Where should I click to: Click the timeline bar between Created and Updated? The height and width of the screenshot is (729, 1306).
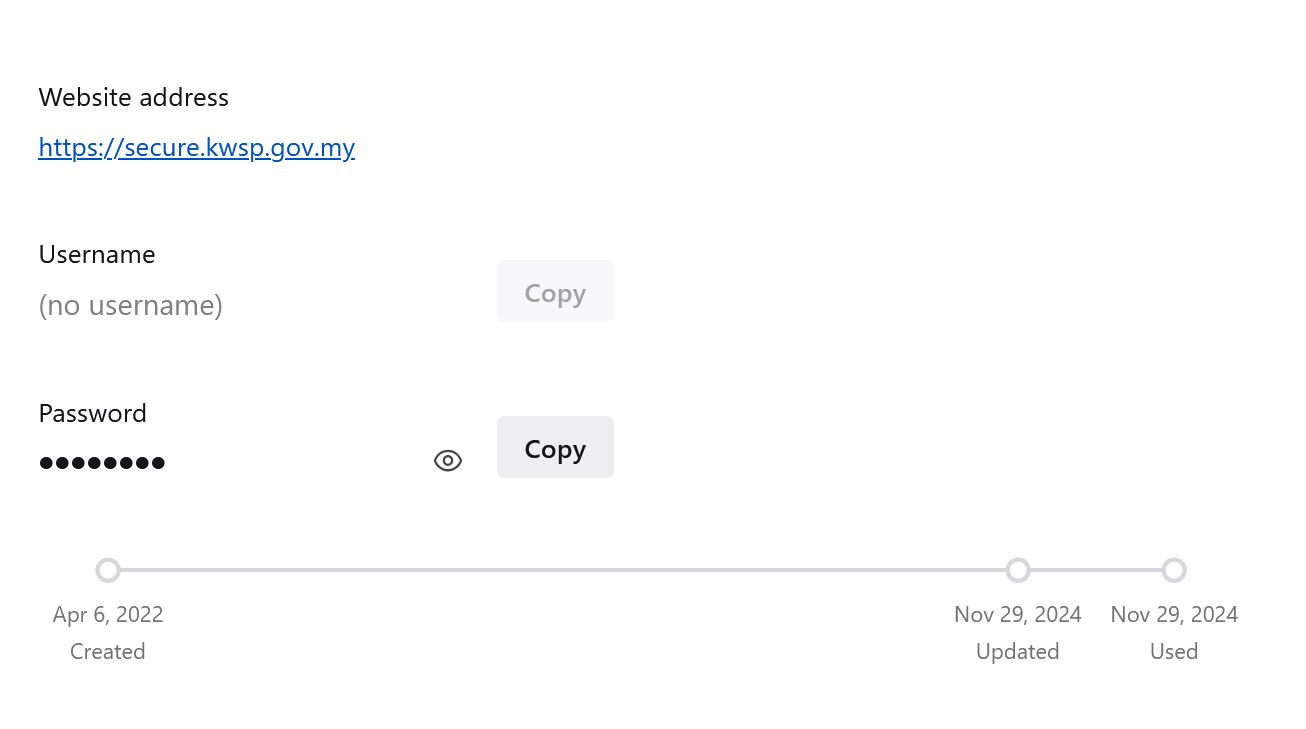click(x=563, y=570)
